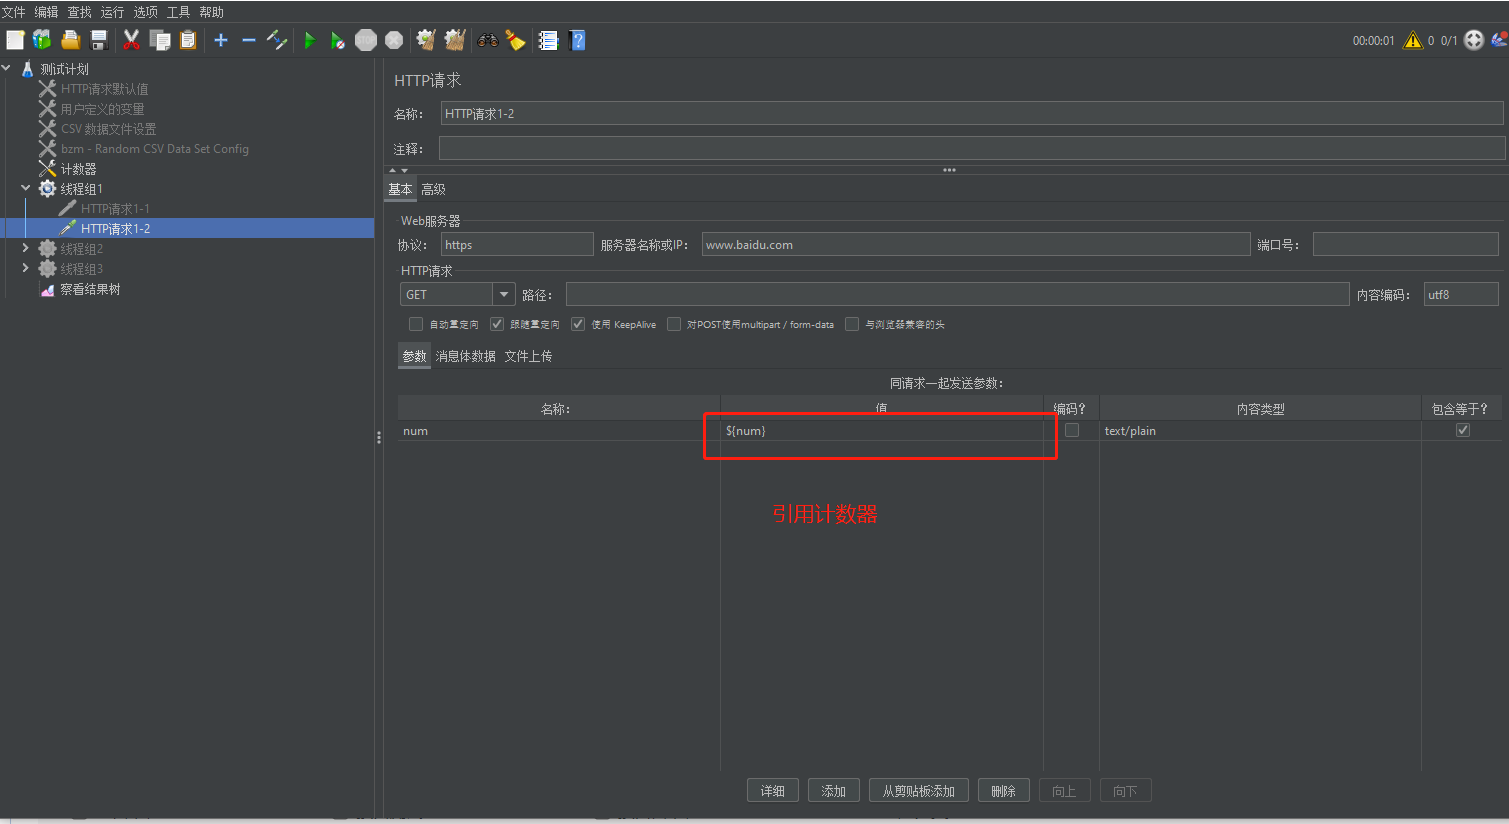Open the 选项 menu
Viewport: 1509px width, 824px height.
pyautogui.click(x=146, y=12)
